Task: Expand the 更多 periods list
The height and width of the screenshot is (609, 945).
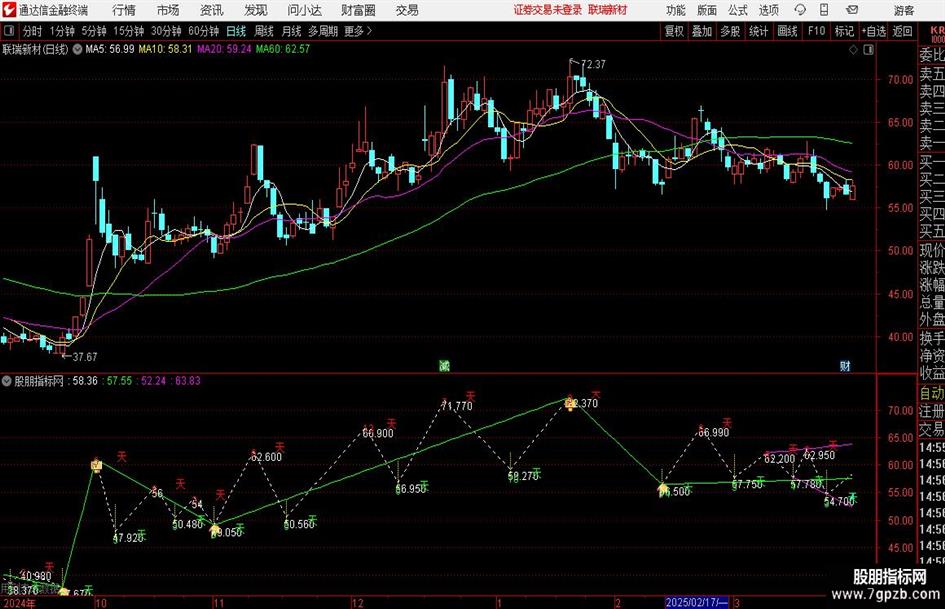Action: tap(359, 31)
